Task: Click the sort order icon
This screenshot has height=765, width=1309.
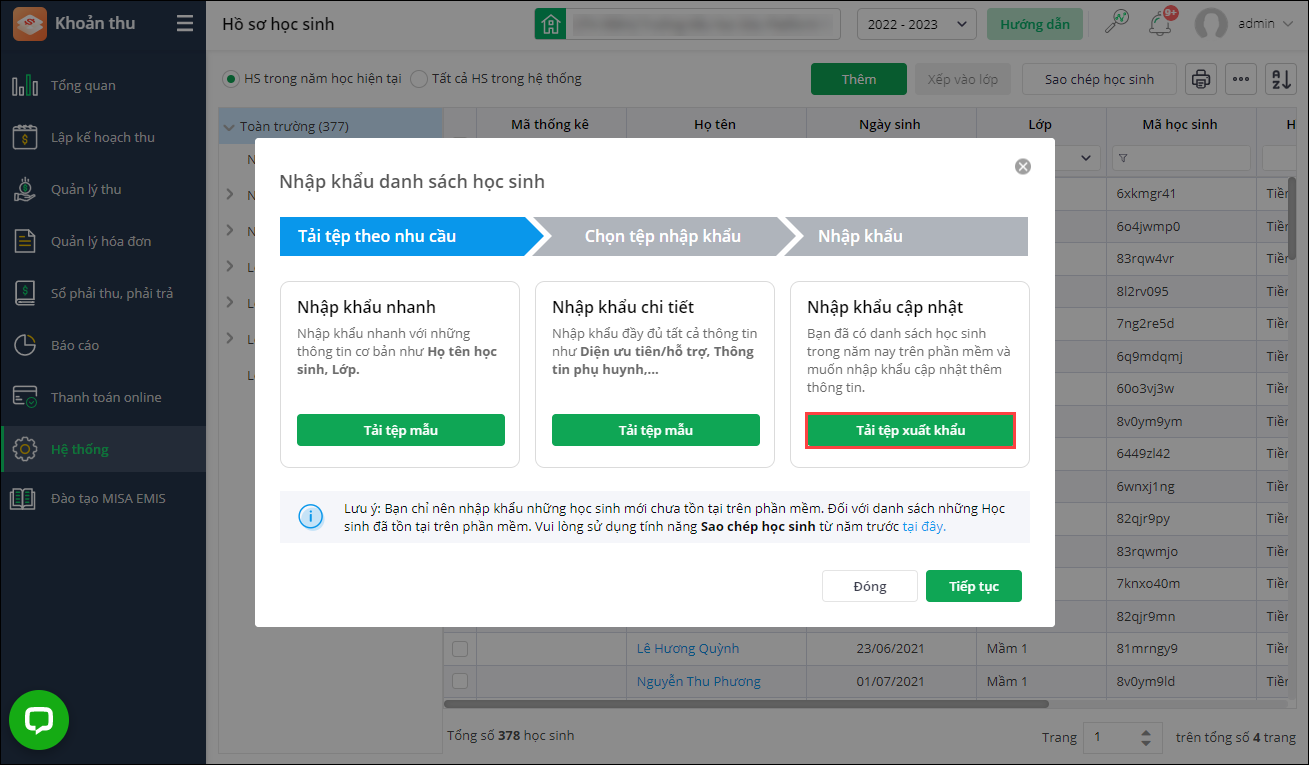Action: [1281, 79]
